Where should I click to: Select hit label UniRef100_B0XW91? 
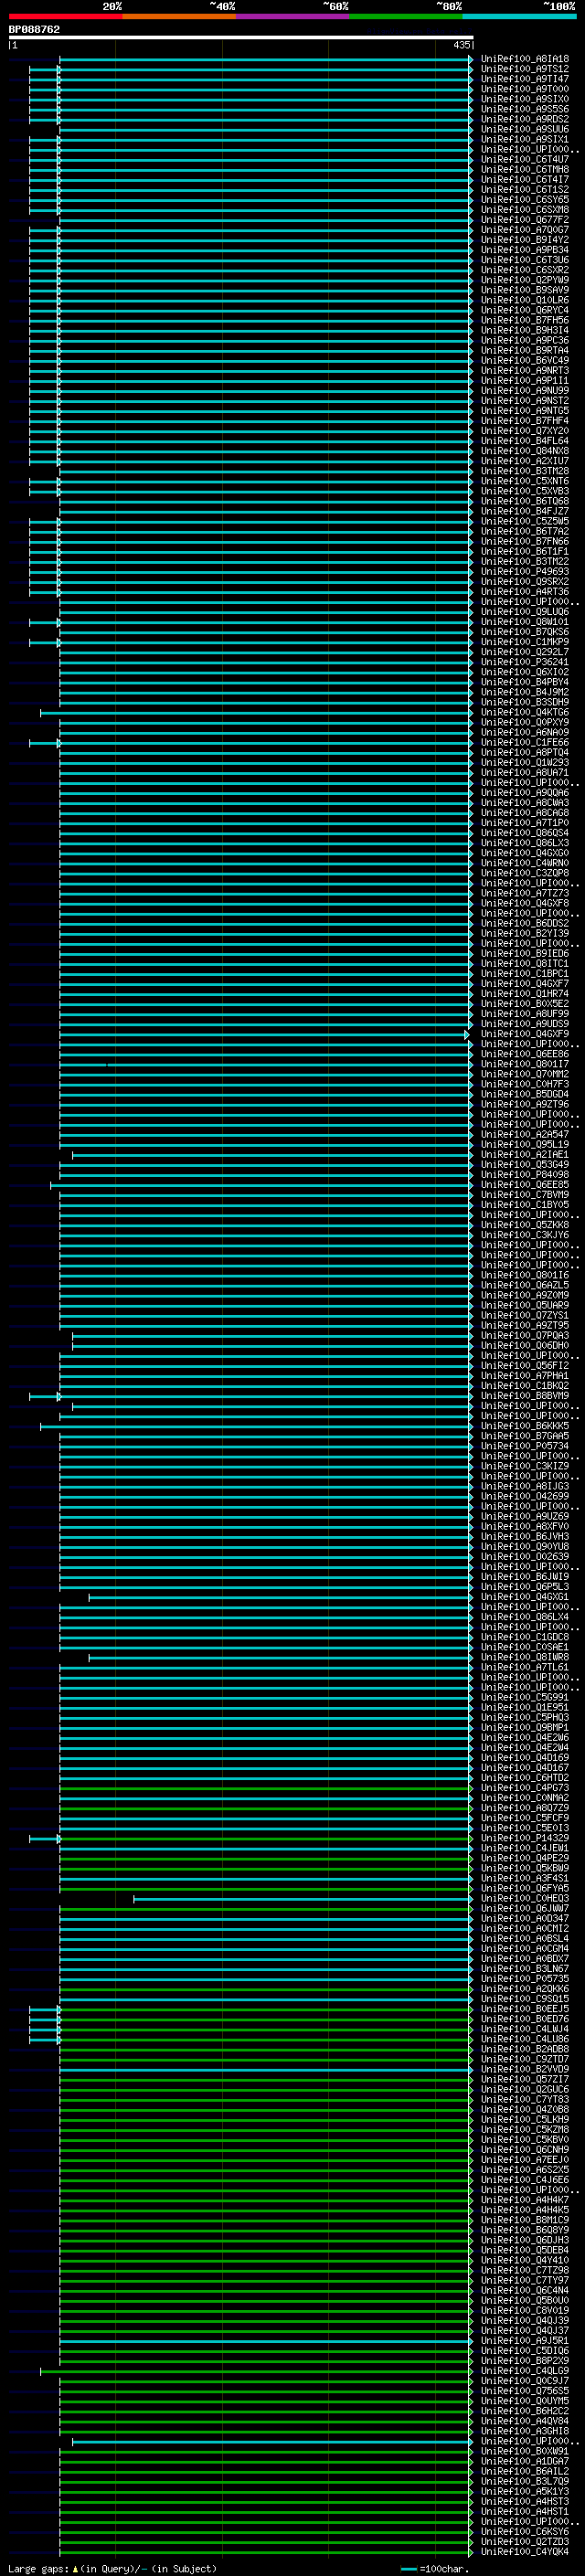(x=525, y=2452)
